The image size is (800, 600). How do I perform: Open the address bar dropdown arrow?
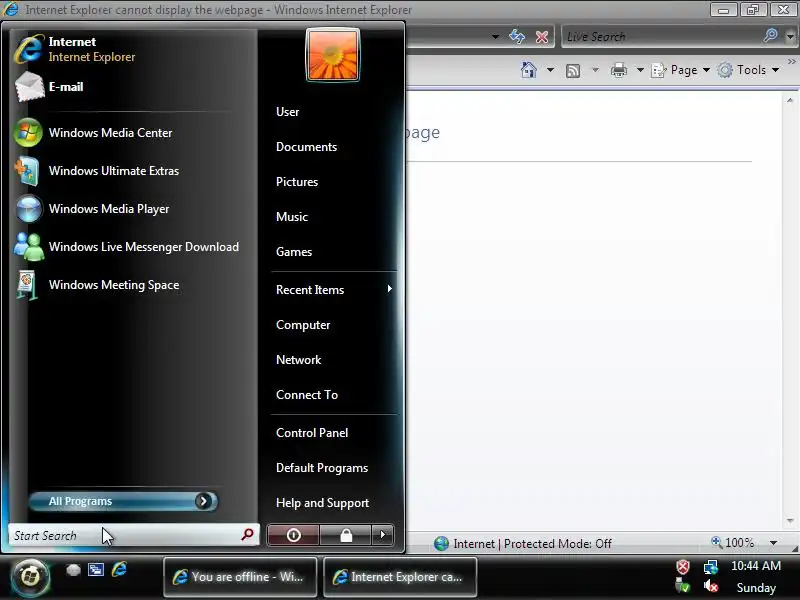[x=495, y=37]
